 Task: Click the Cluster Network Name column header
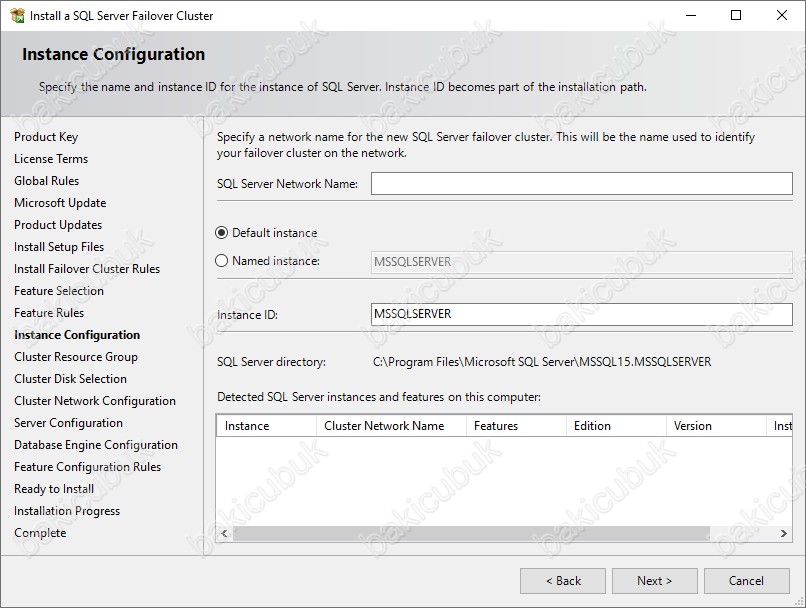point(391,426)
